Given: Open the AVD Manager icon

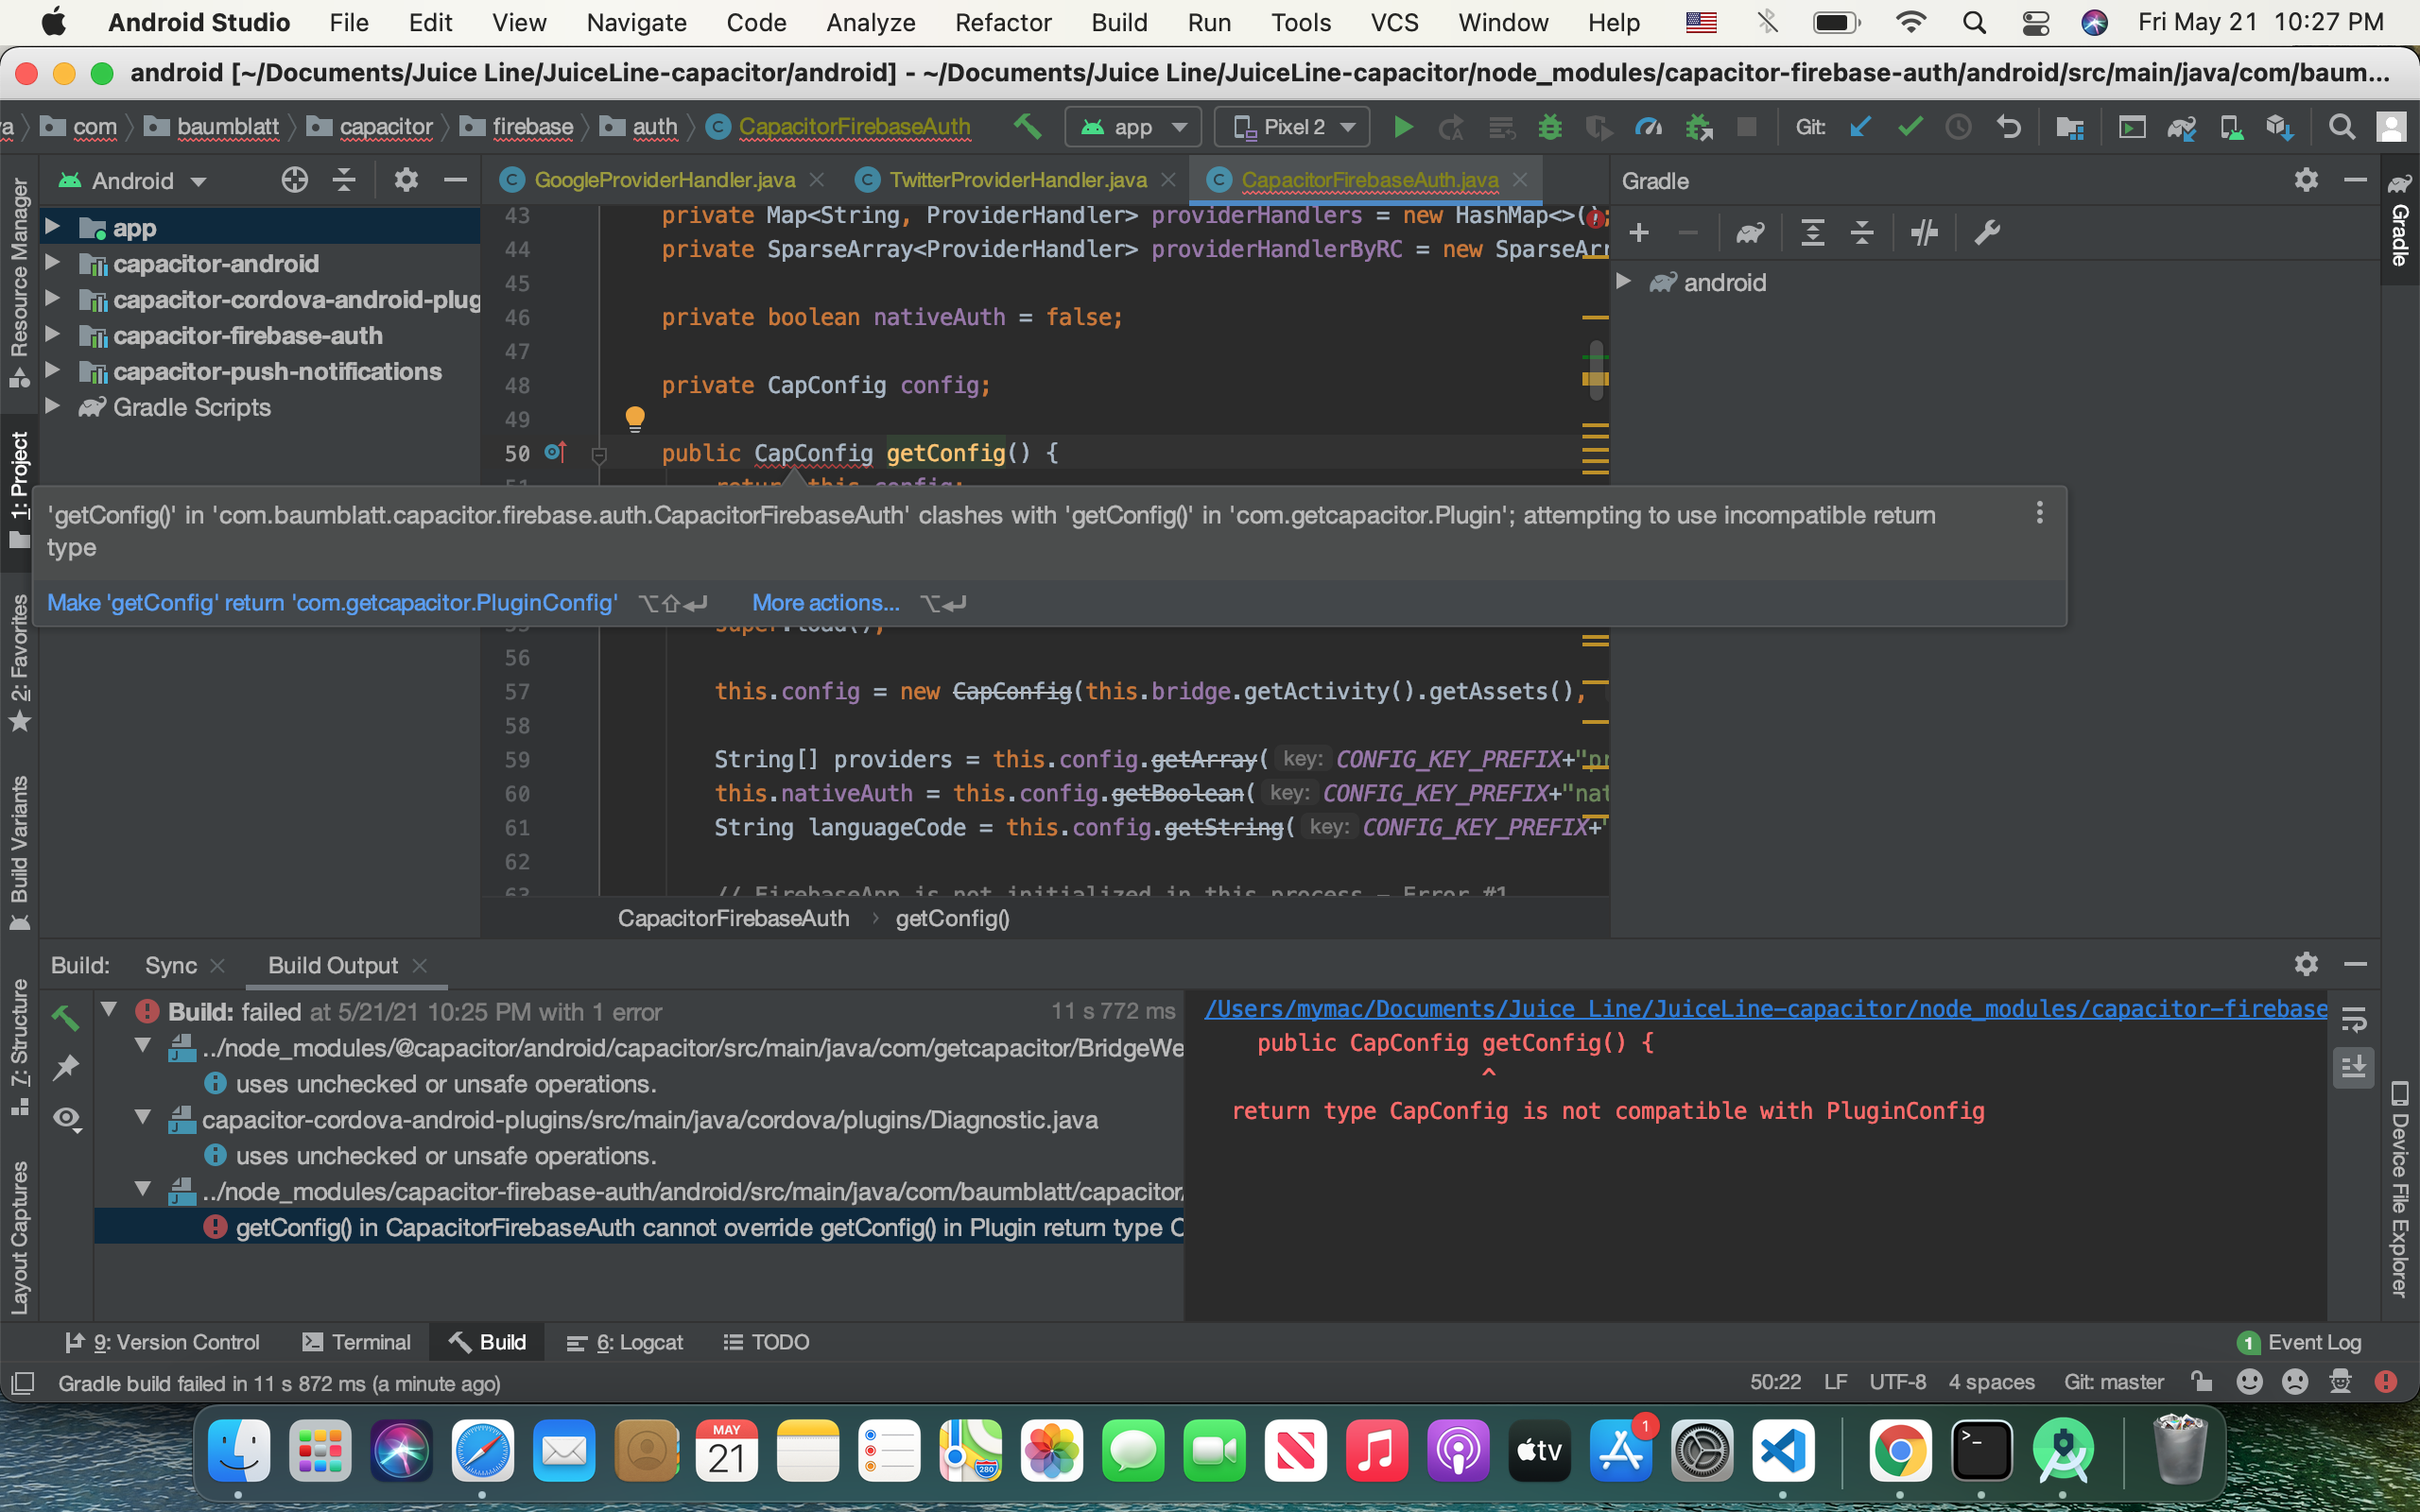Looking at the screenshot, I should tap(2231, 127).
